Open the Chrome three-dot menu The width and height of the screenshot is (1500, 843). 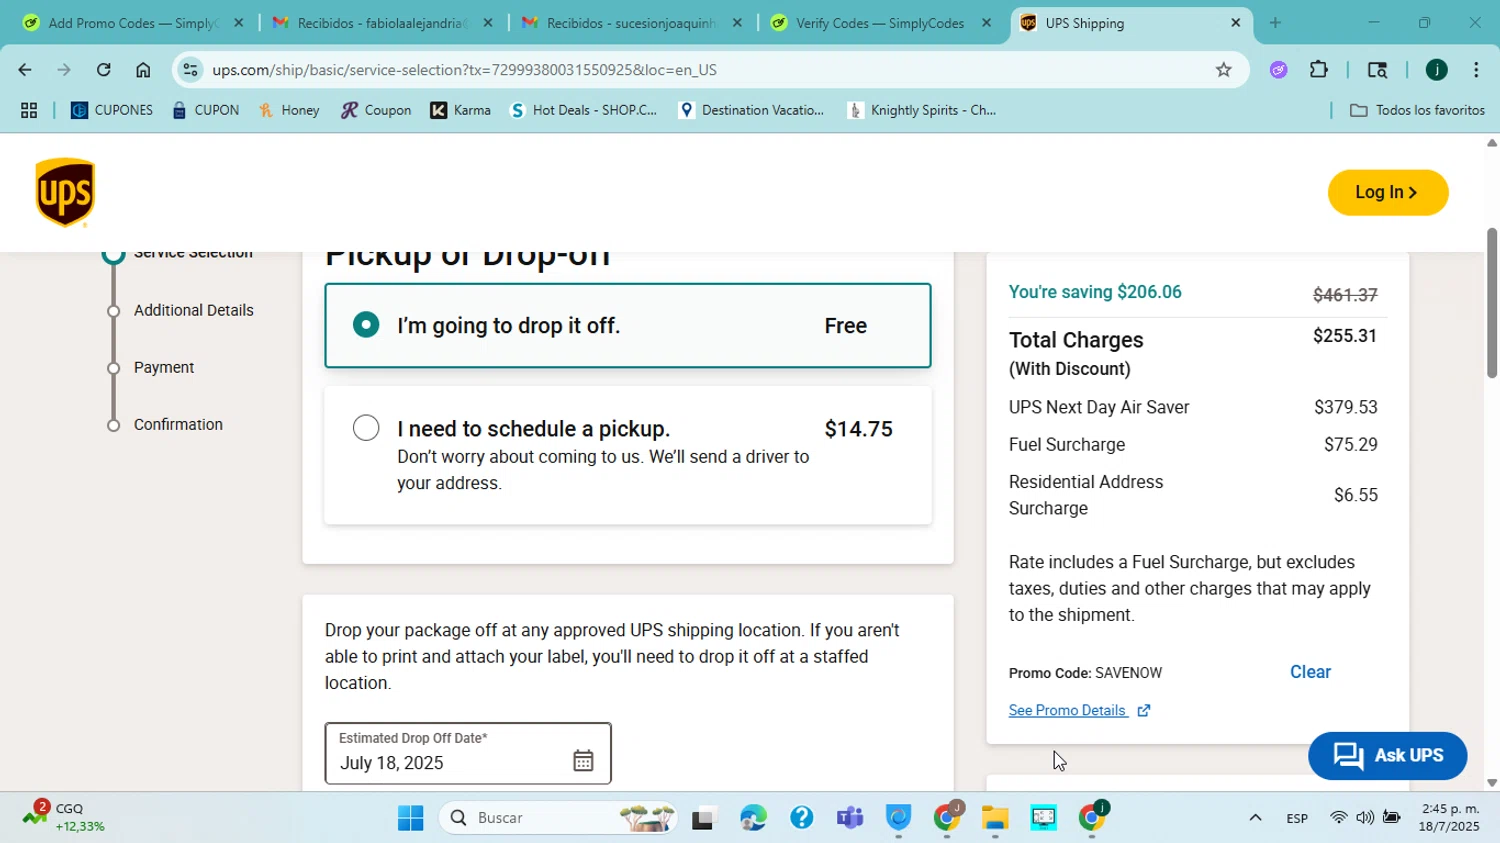pyautogui.click(x=1476, y=70)
